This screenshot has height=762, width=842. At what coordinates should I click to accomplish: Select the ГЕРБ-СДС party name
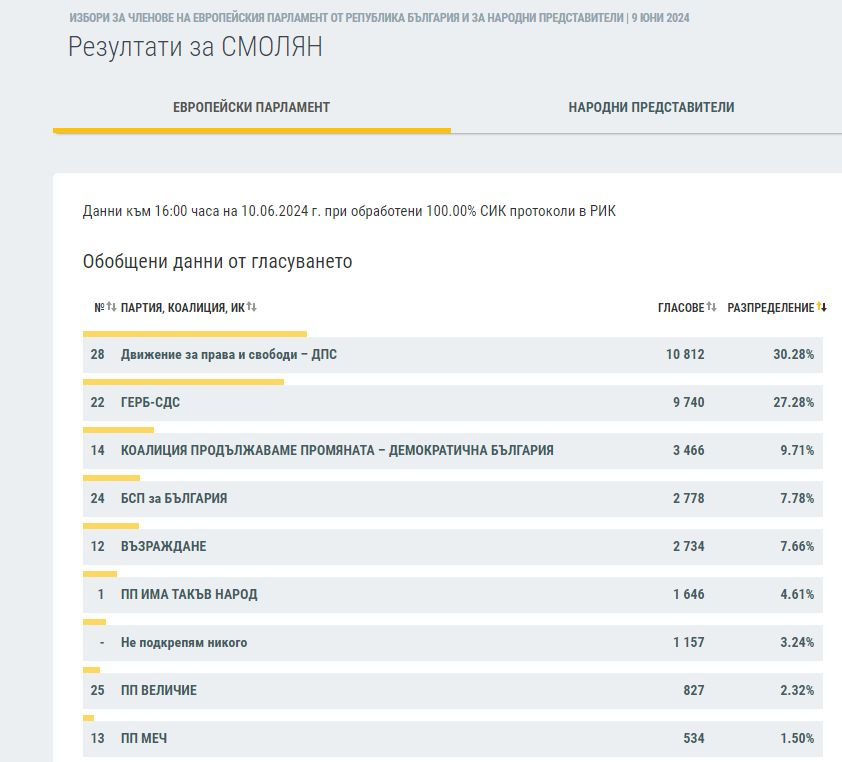[150, 402]
